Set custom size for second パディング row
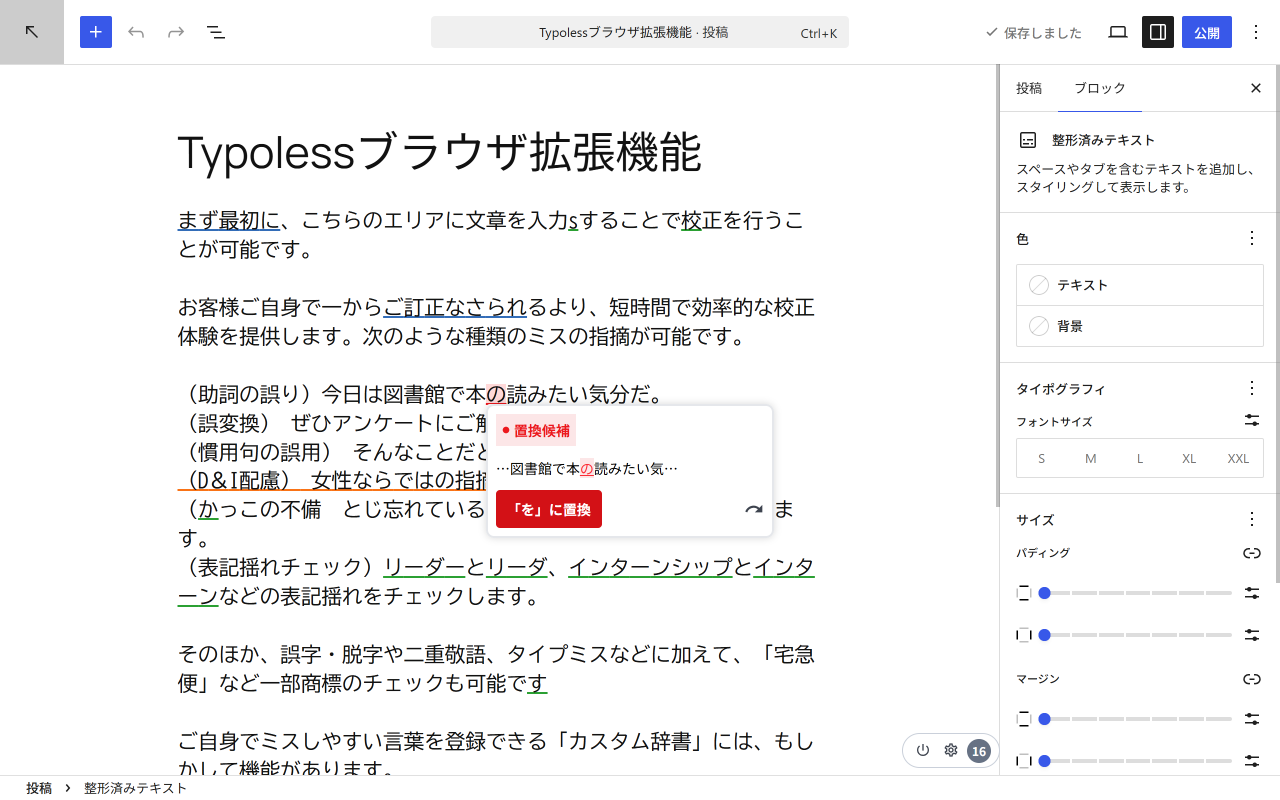This screenshot has width=1280, height=800. 1252,635
